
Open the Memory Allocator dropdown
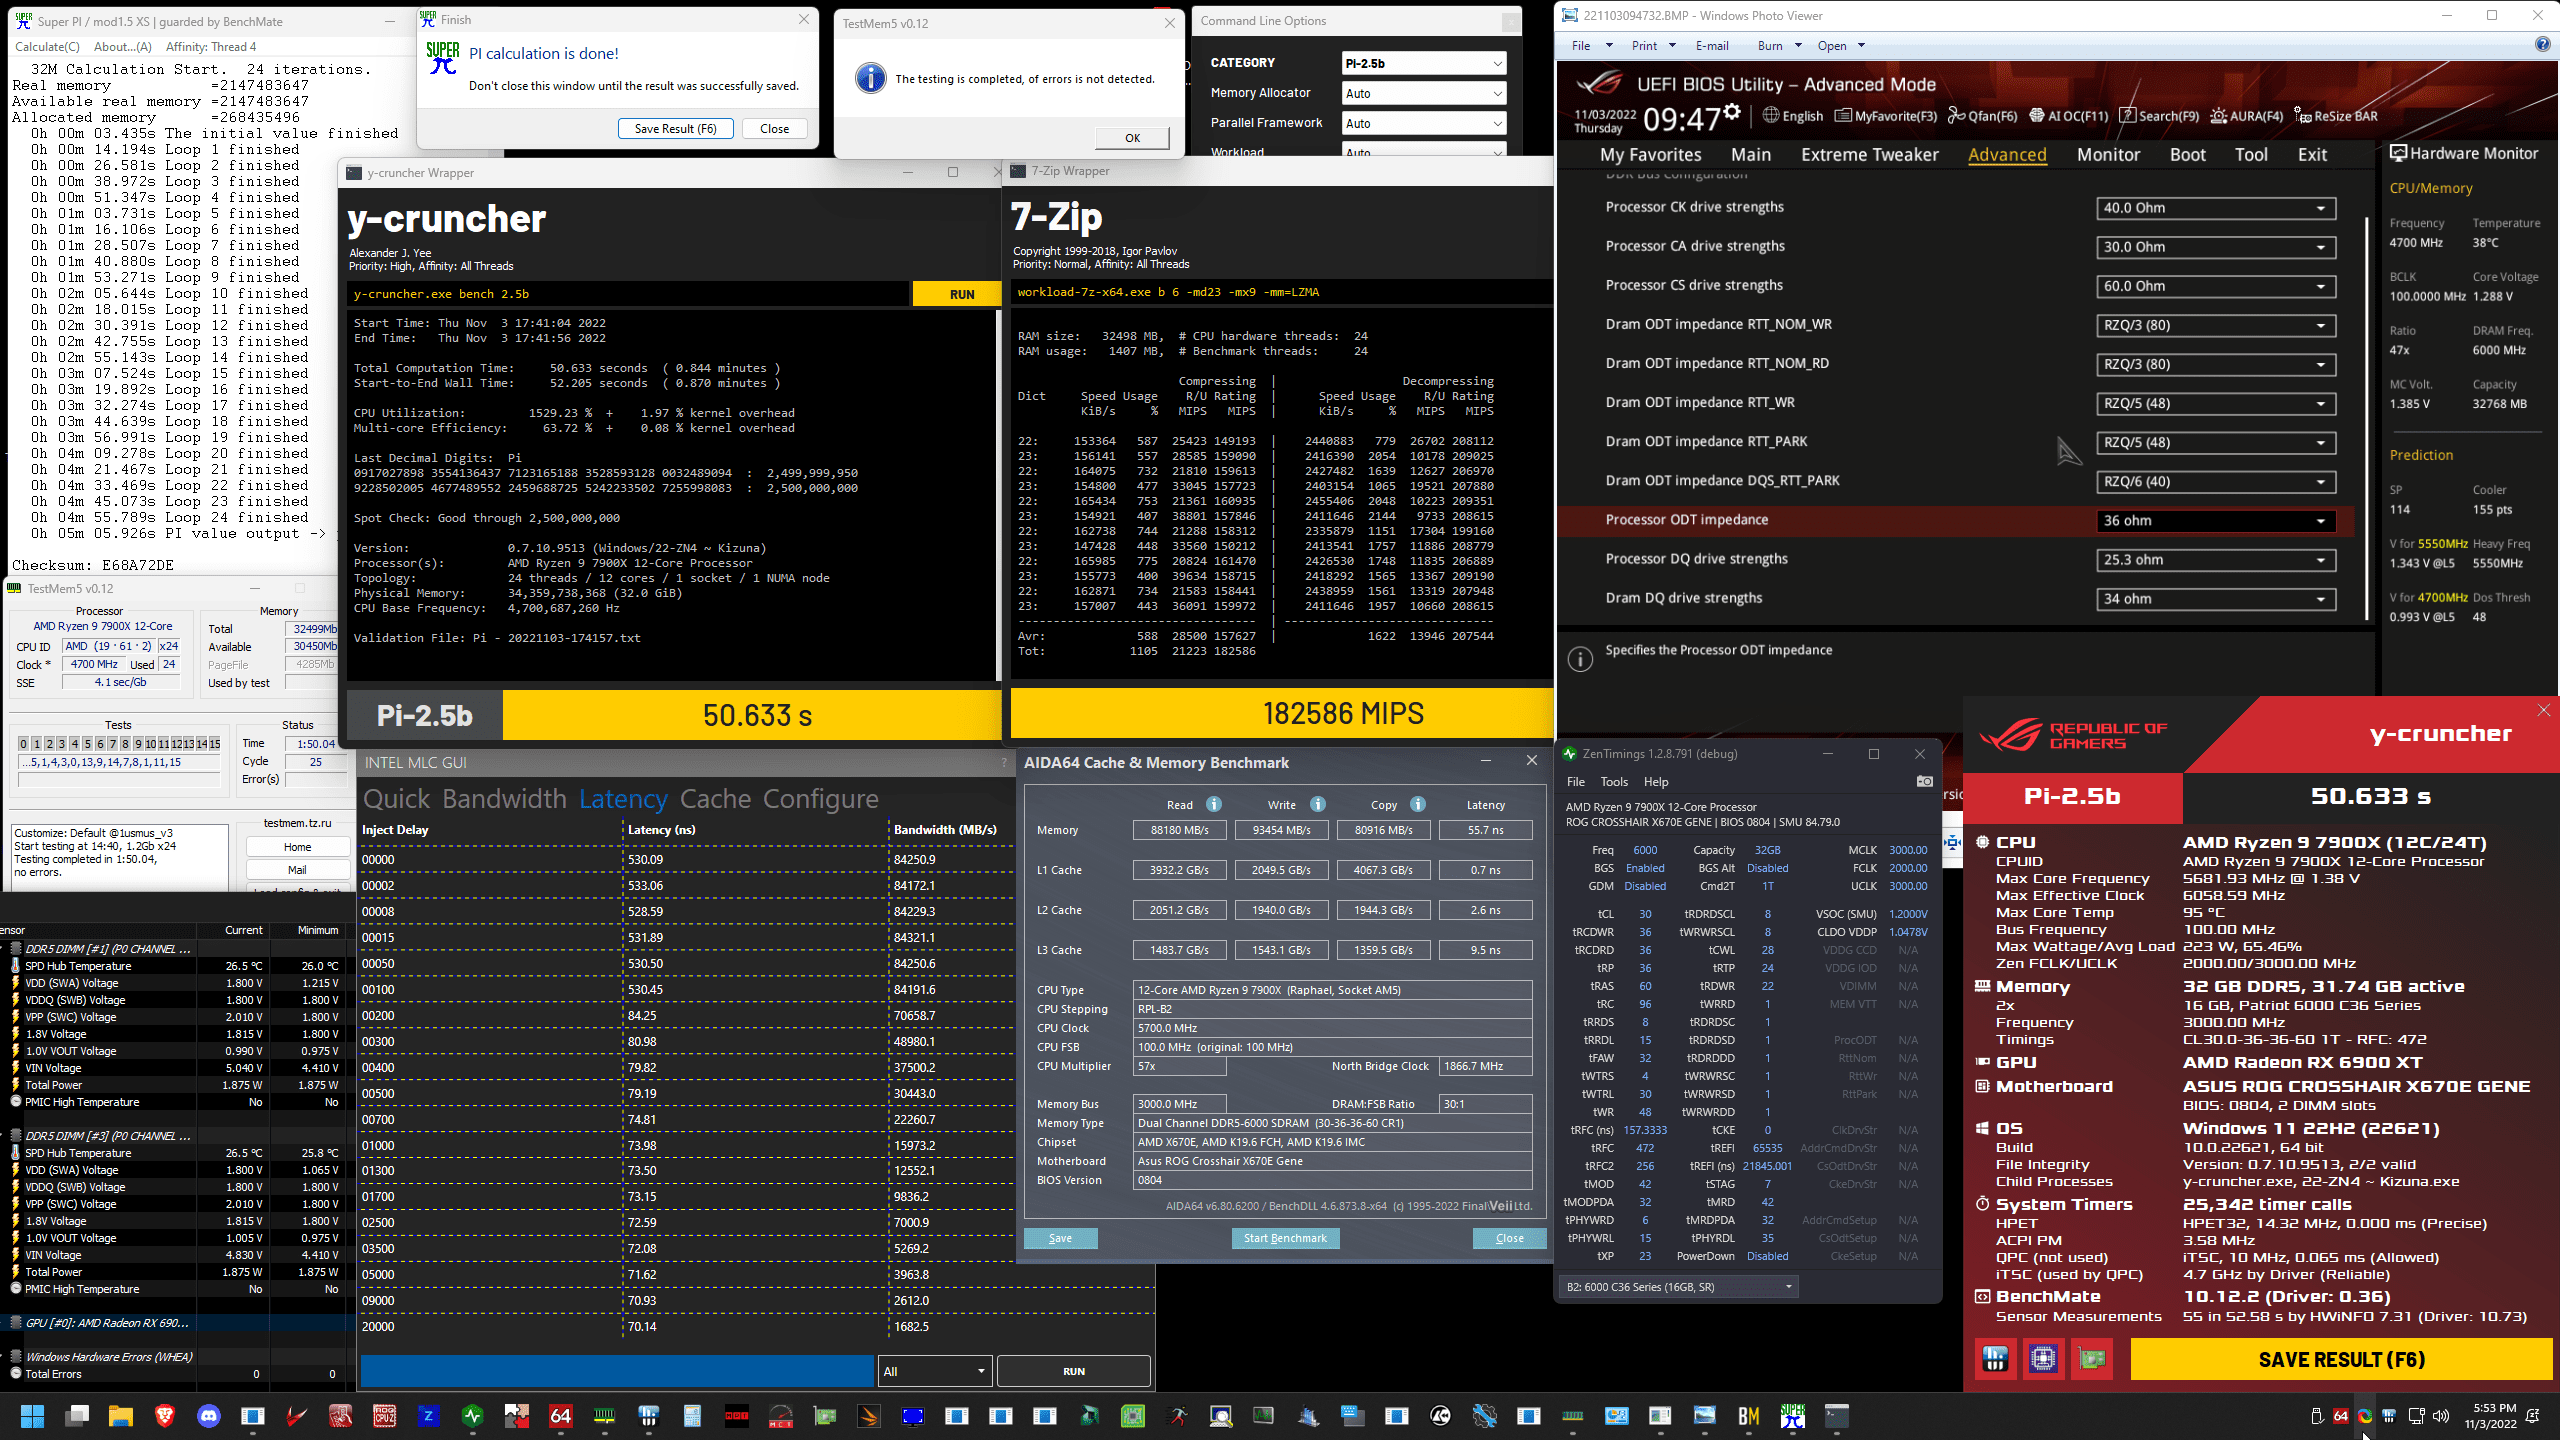click(x=1423, y=93)
